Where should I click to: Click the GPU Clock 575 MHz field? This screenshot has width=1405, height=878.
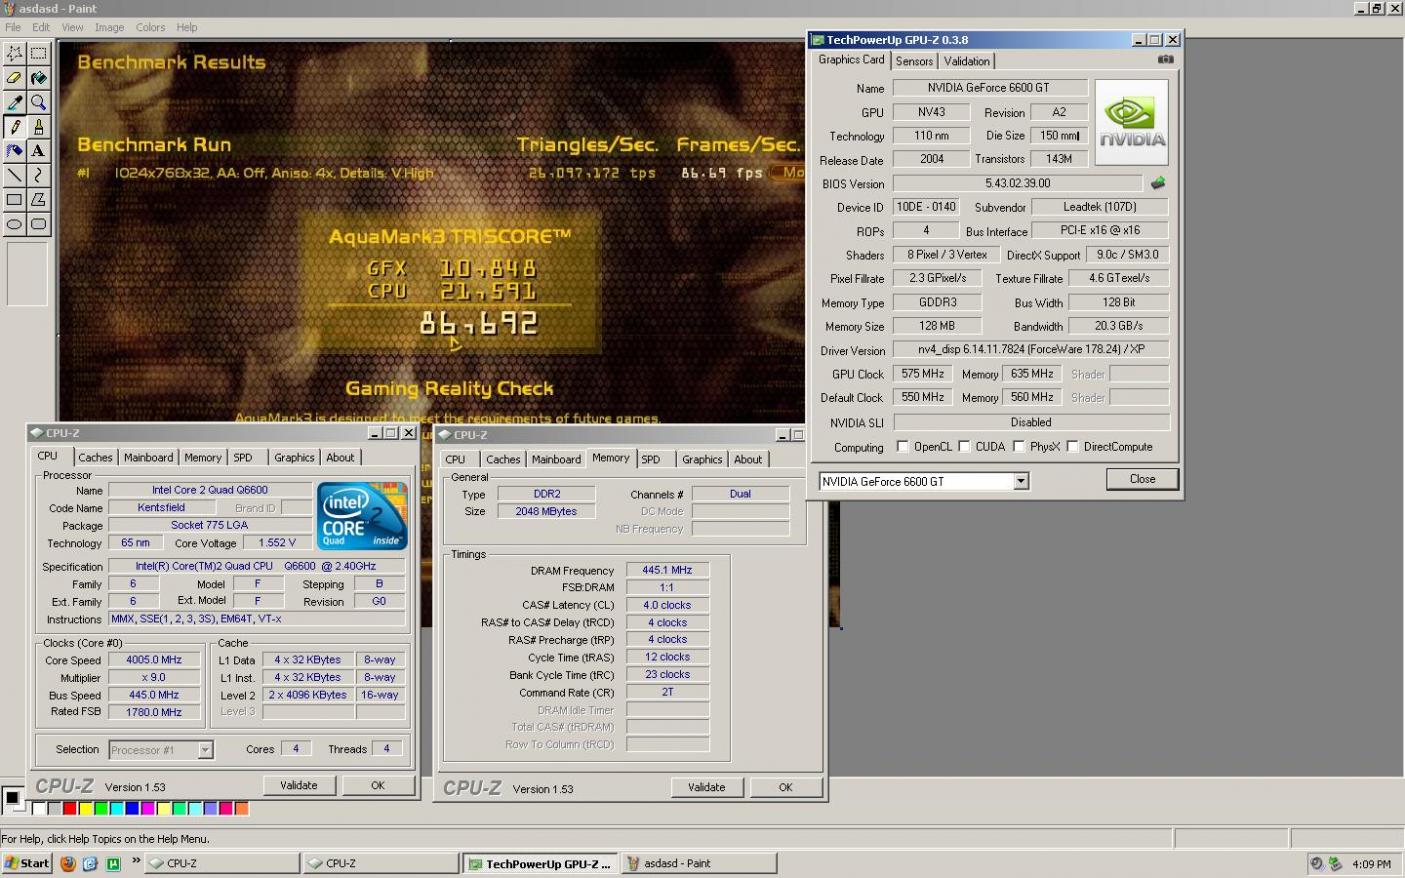tap(923, 374)
